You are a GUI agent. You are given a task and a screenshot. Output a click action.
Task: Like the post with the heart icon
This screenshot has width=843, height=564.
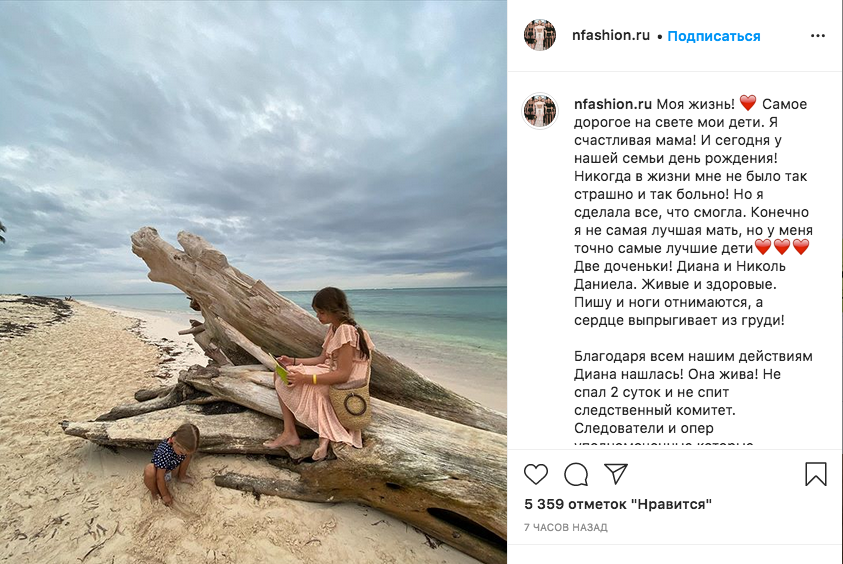pos(536,474)
